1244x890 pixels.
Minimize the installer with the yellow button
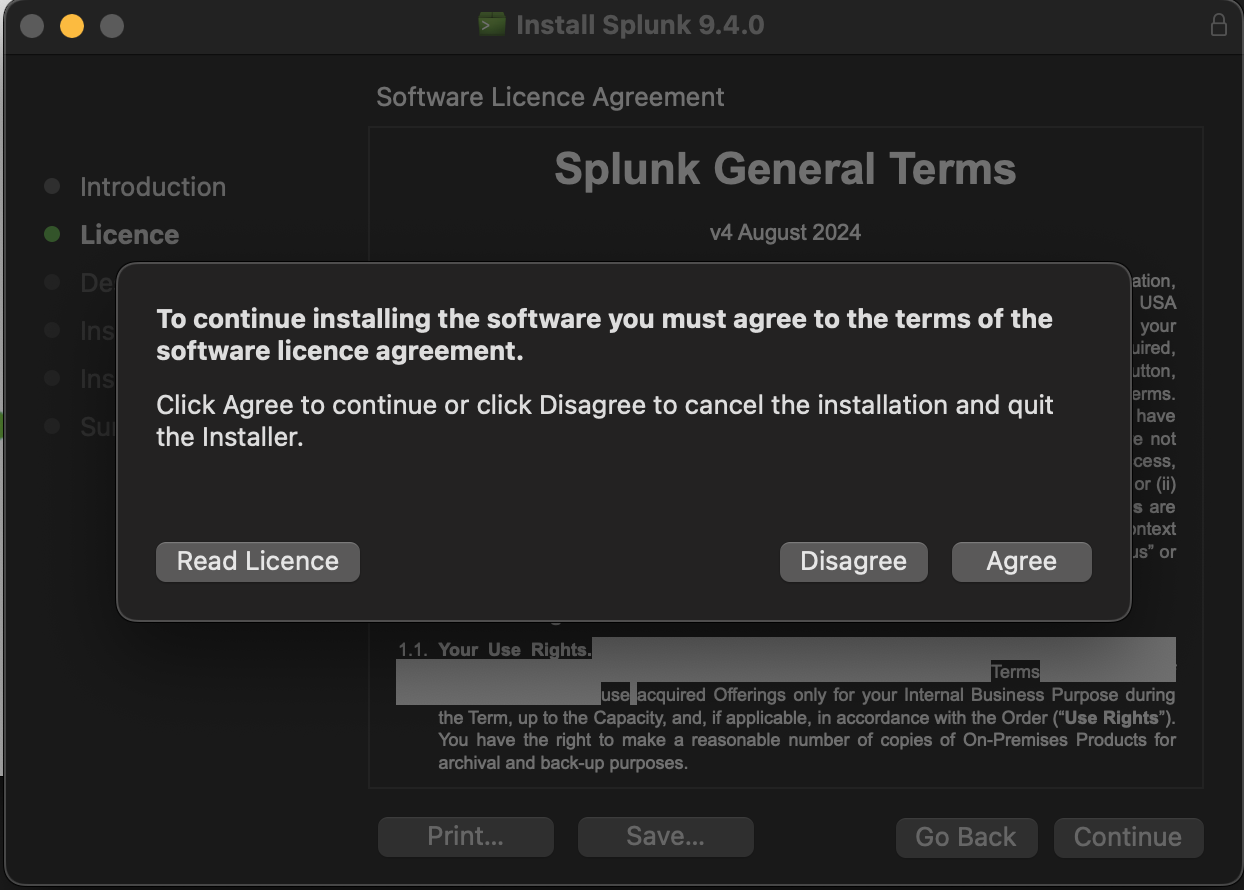click(72, 26)
